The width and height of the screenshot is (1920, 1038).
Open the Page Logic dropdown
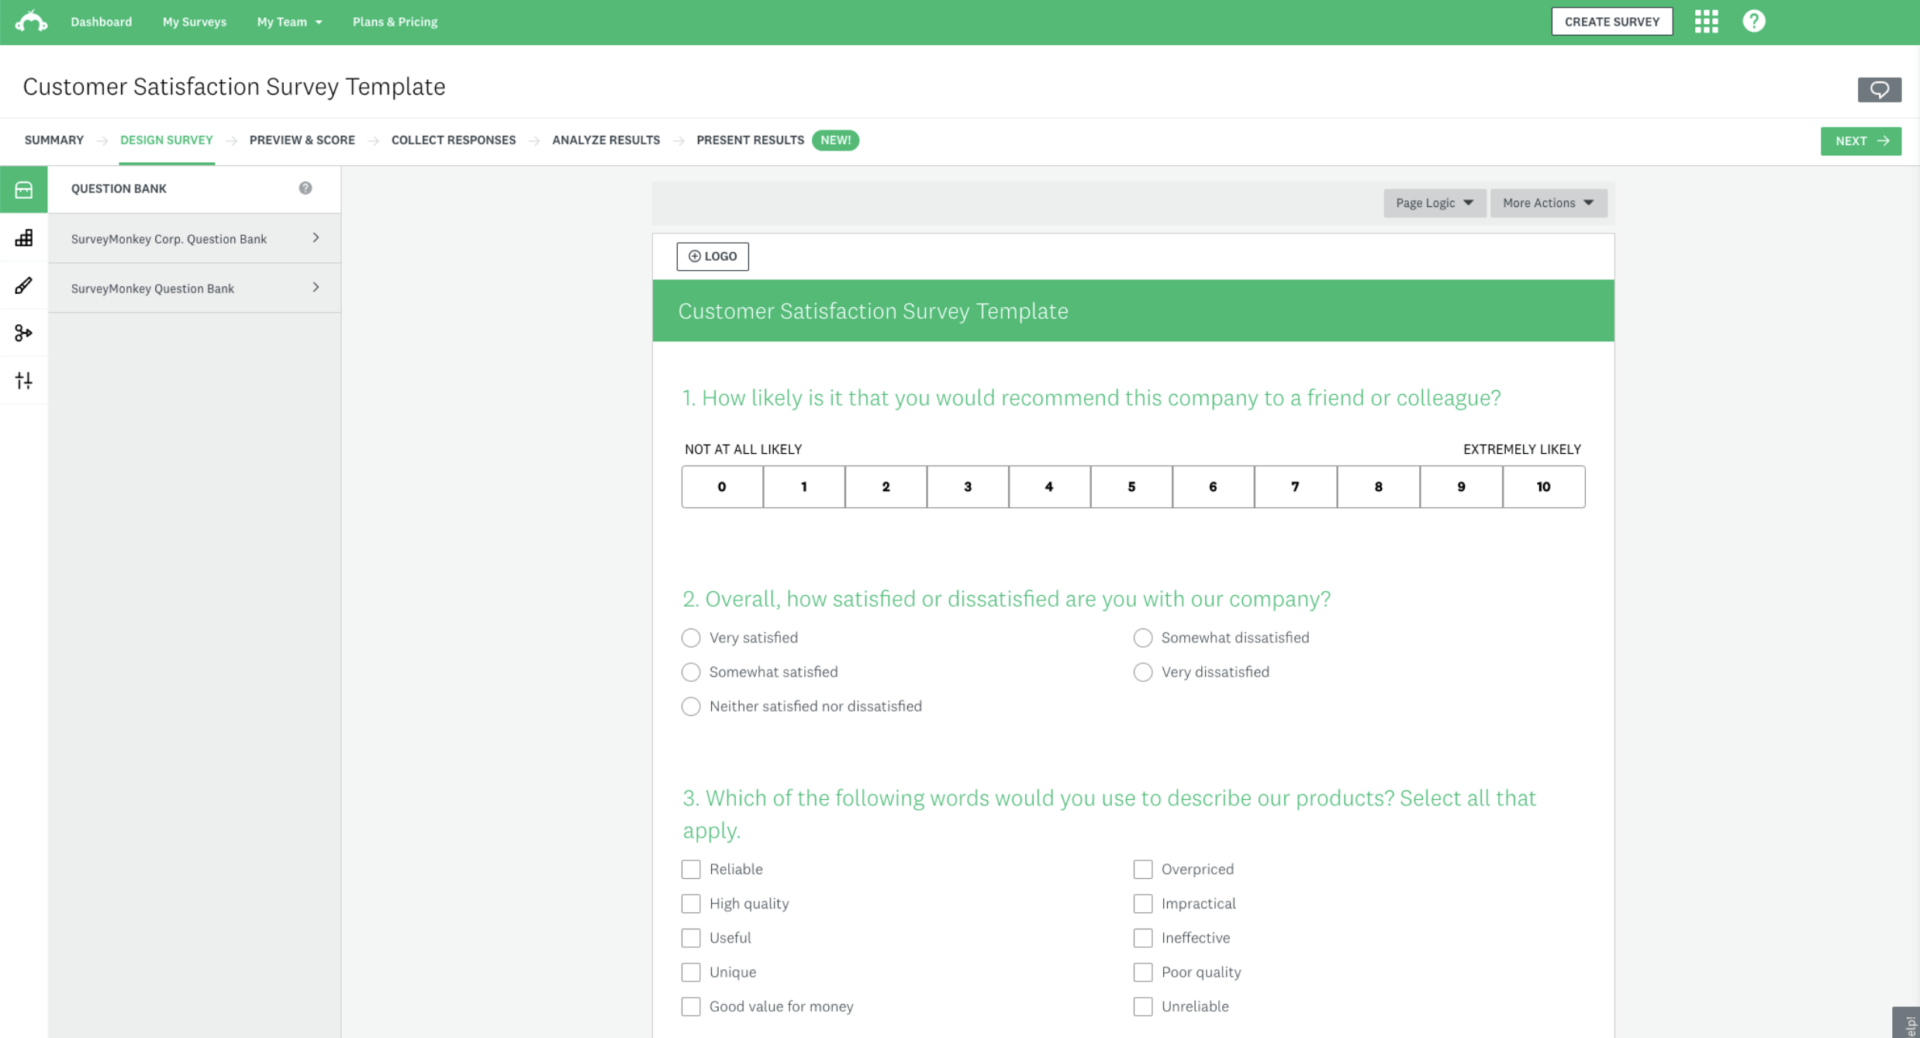1434,203
